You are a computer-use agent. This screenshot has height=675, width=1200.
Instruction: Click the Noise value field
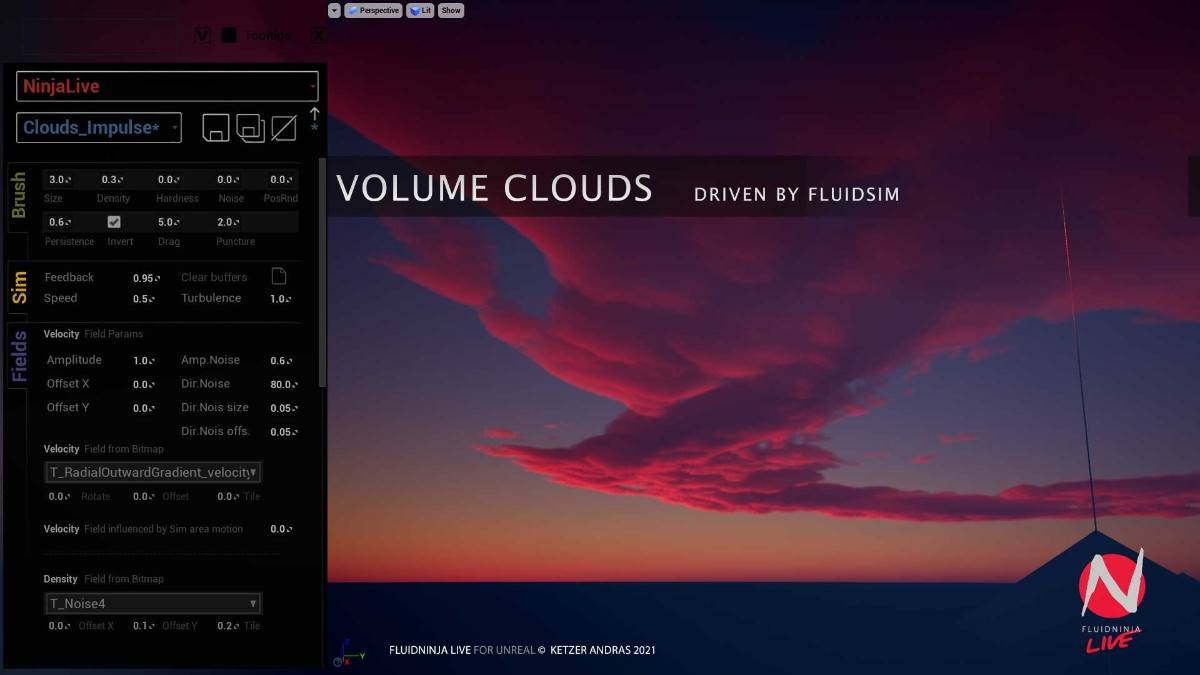[228, 180]
